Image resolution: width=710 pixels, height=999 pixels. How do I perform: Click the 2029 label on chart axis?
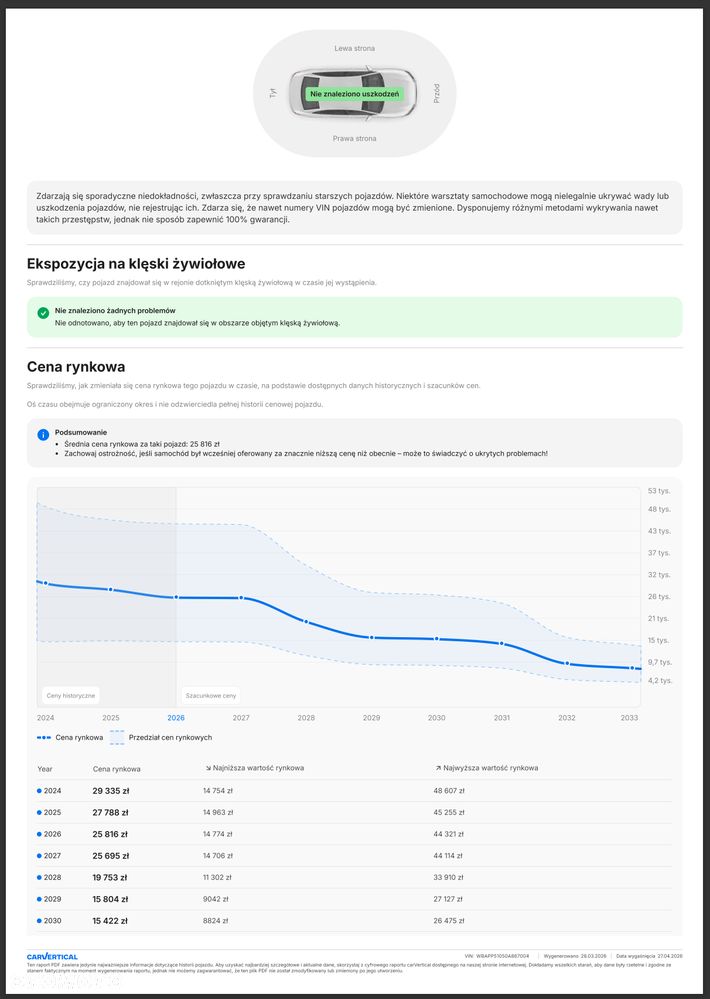click(x=371, y=718)
